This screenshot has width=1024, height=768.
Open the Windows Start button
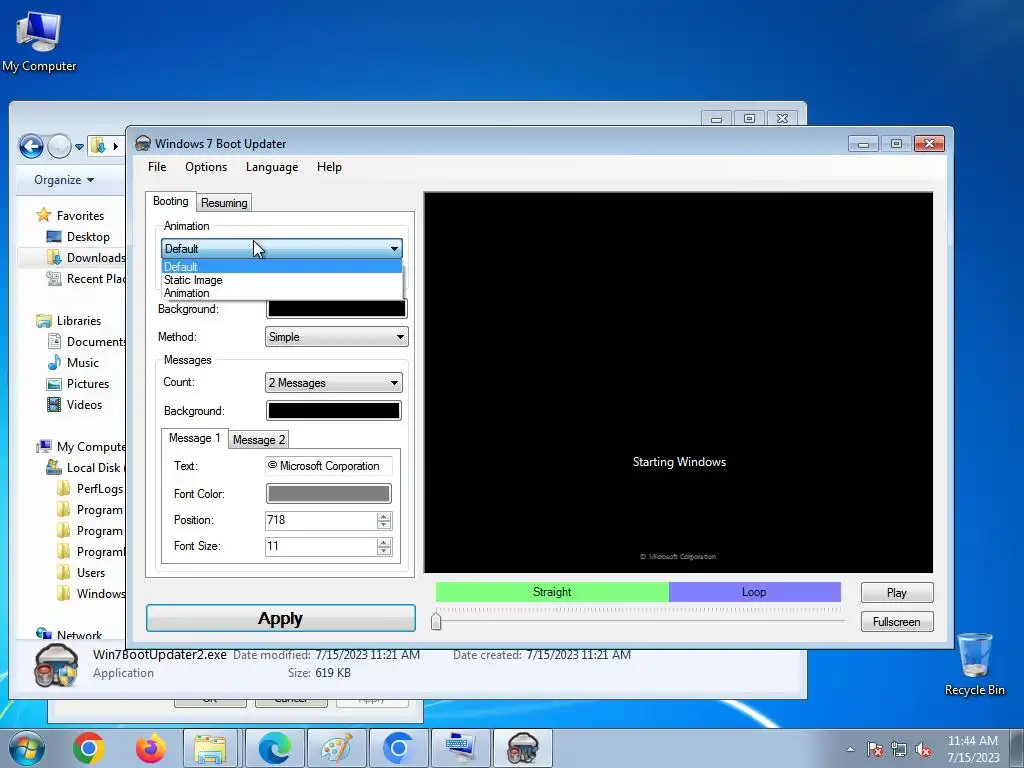tap(27, 748)
